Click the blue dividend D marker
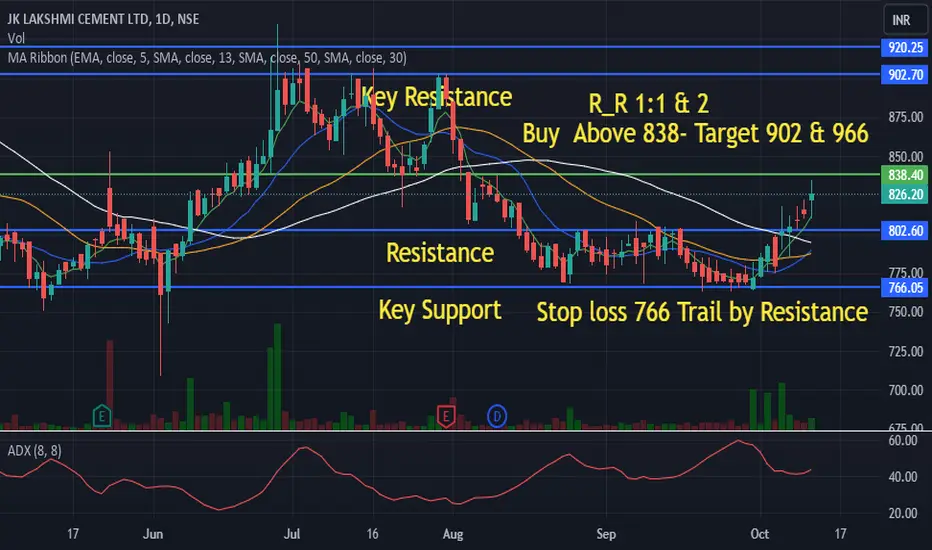Image resolution: width=932 pixels, height=550 pixels. coord(497,416)
